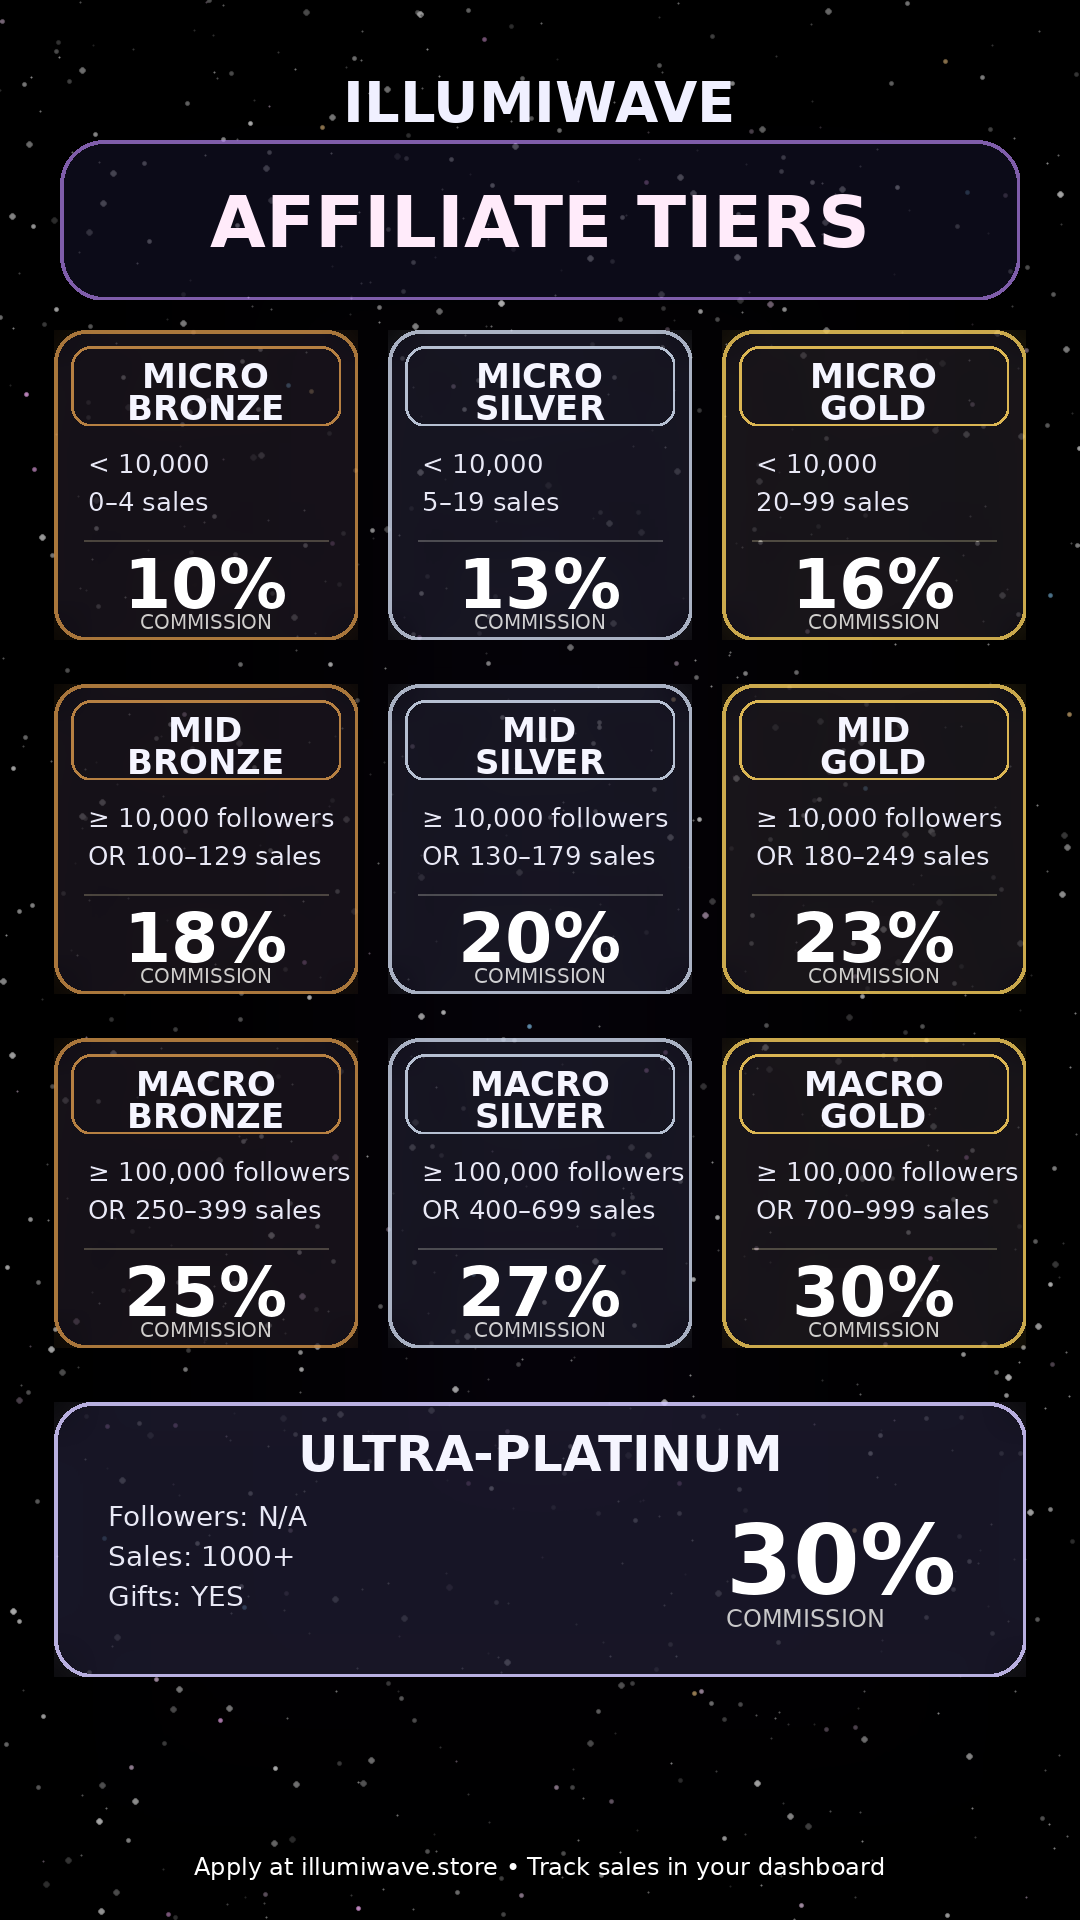Image resolution: width=1080 pixels, height=1920 pixels.
Task: Select the 20% commission figure
Action: (540, 939)
